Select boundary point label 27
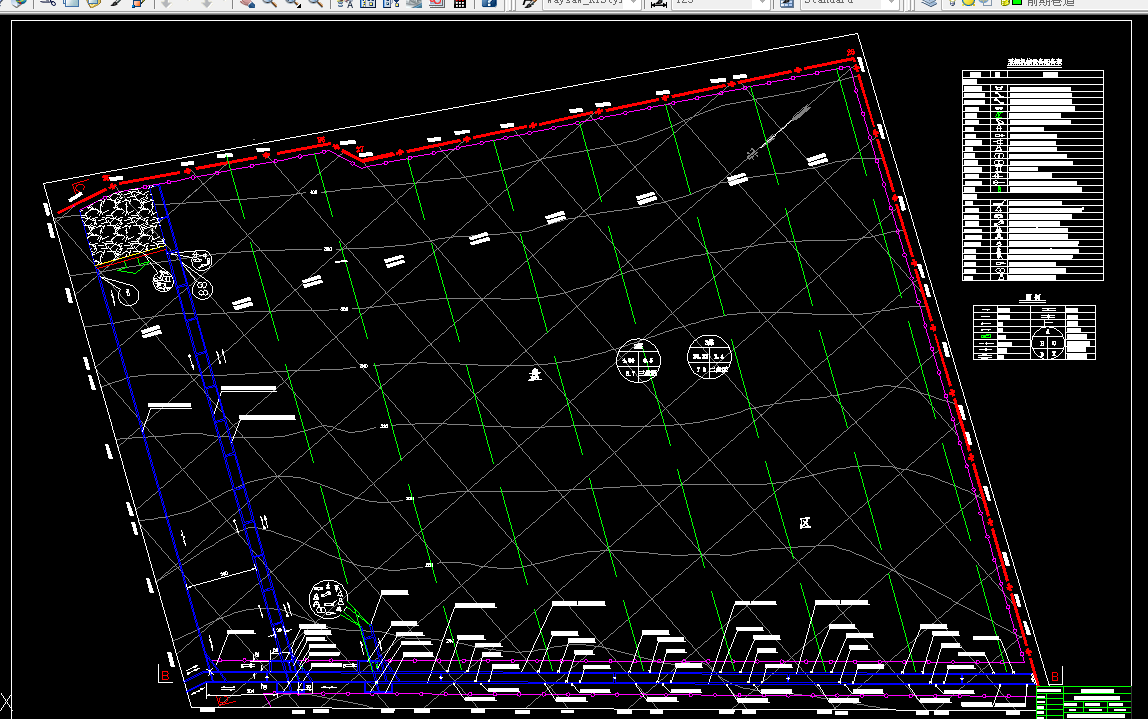 pos(360,149)
